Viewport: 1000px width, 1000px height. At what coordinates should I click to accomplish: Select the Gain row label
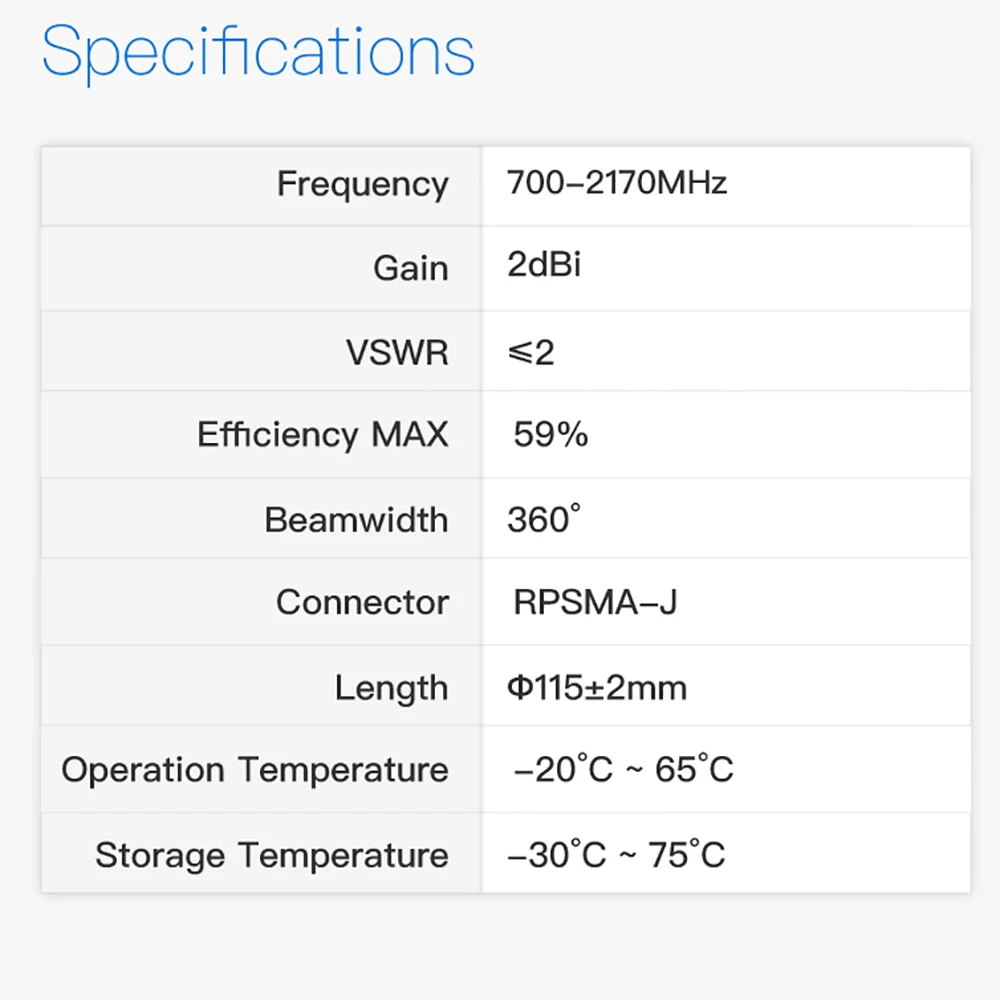[410, 268]
